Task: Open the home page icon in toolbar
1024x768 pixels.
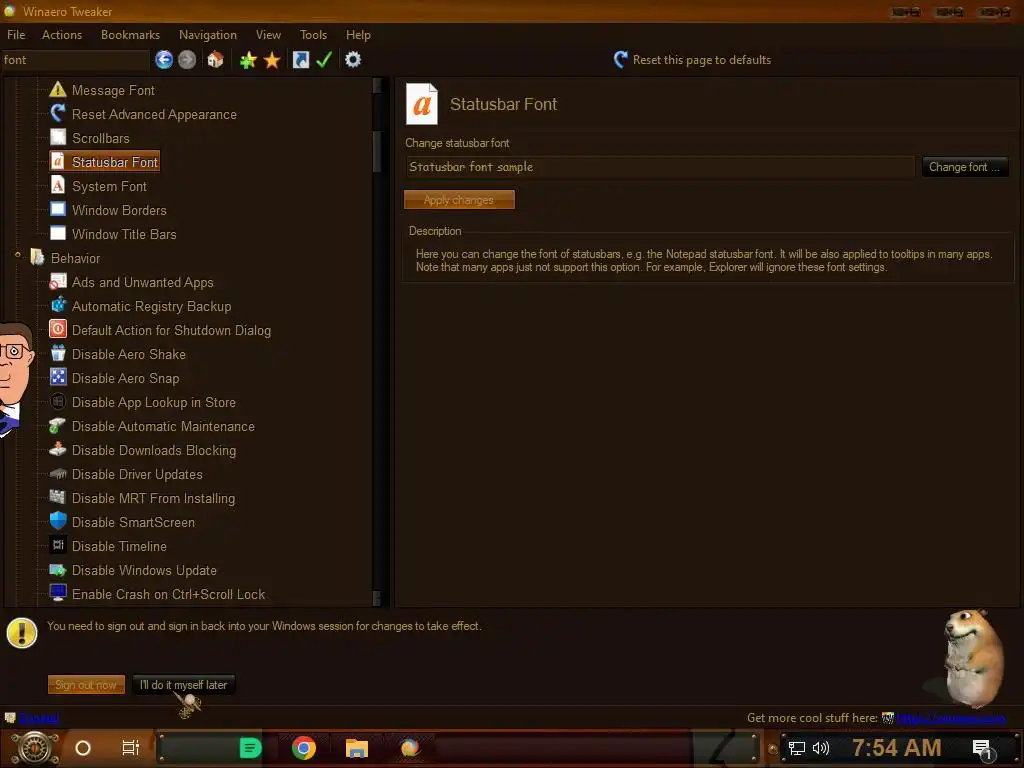Action: point(216,60)
